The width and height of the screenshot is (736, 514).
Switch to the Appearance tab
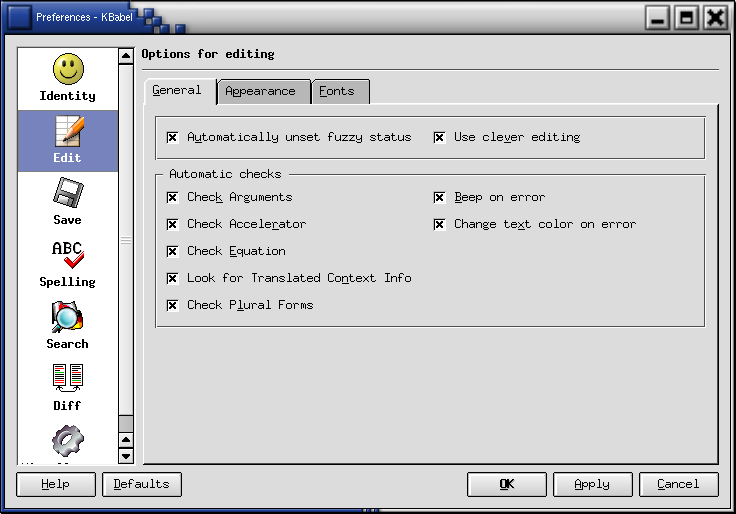(260, 91)
